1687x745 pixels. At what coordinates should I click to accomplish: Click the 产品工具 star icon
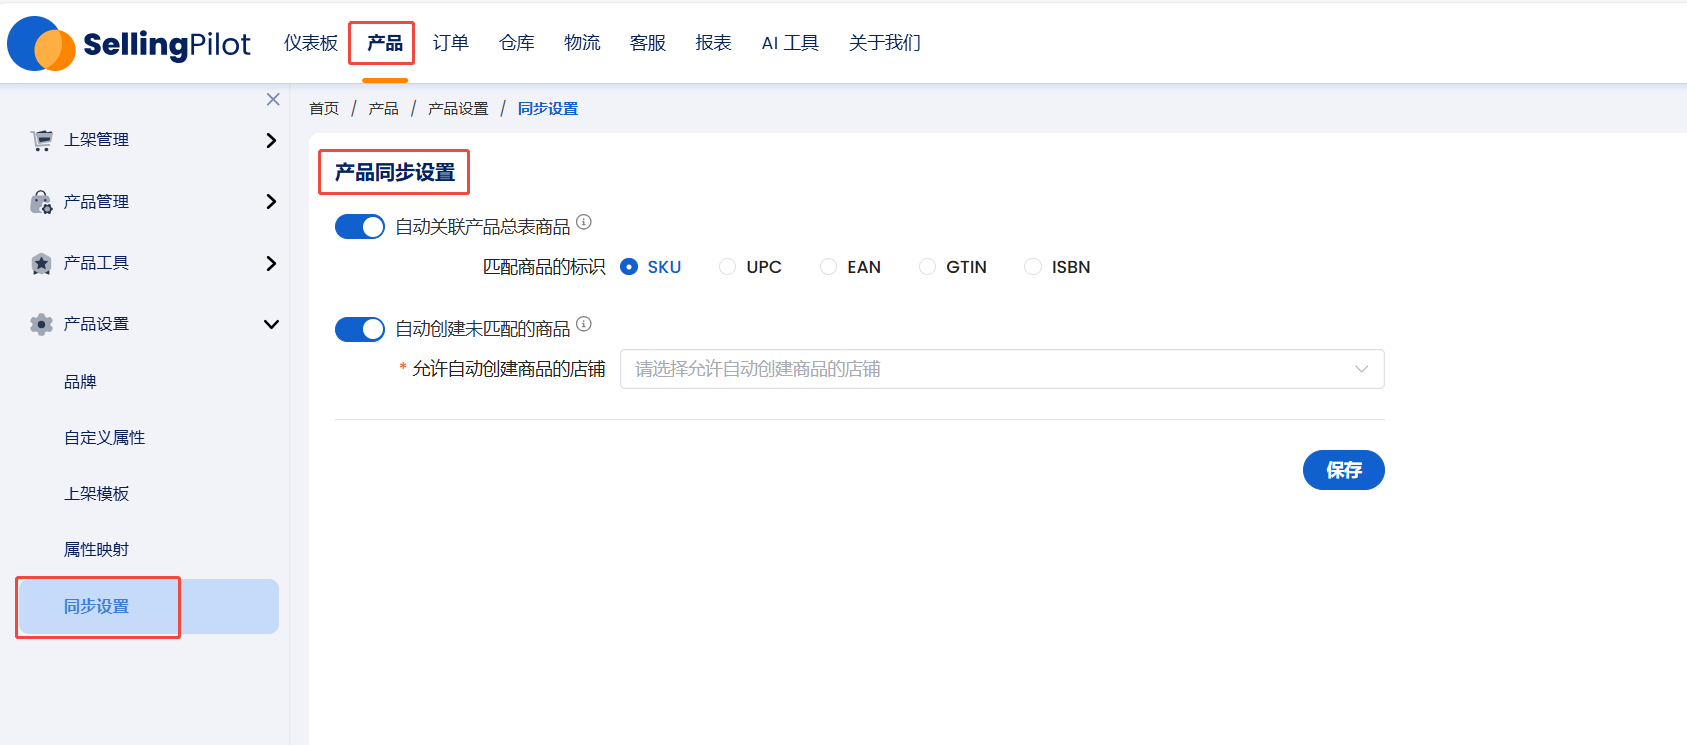[41, 264]
